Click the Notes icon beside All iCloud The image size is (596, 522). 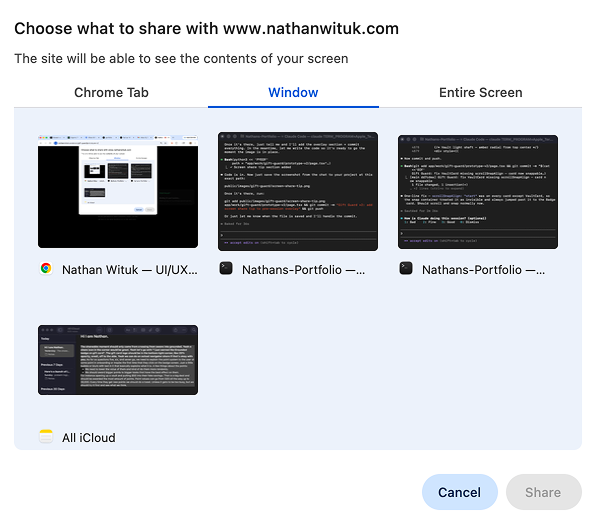tap(46, 436)
